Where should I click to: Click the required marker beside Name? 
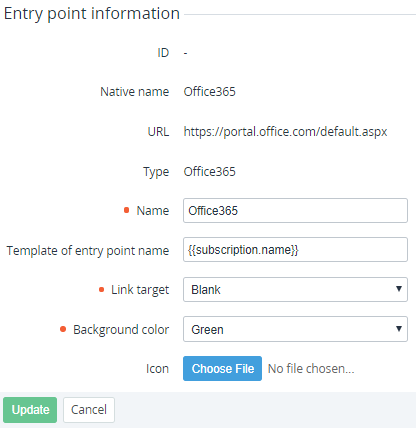click(126, 210)
